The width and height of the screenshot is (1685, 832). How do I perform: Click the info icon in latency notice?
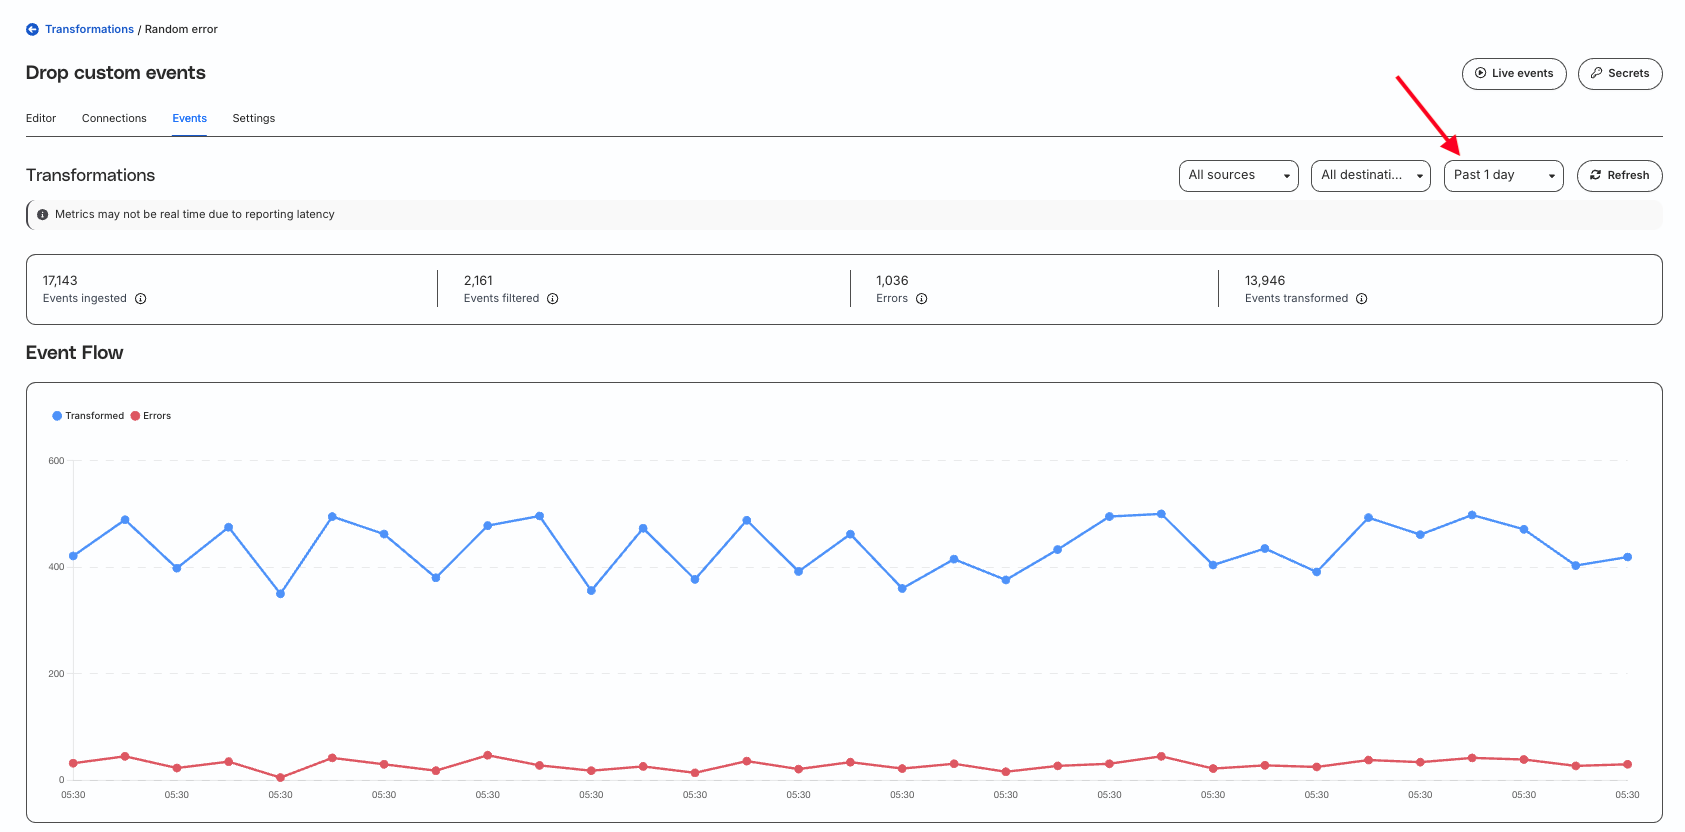click(x=43, y=215)
